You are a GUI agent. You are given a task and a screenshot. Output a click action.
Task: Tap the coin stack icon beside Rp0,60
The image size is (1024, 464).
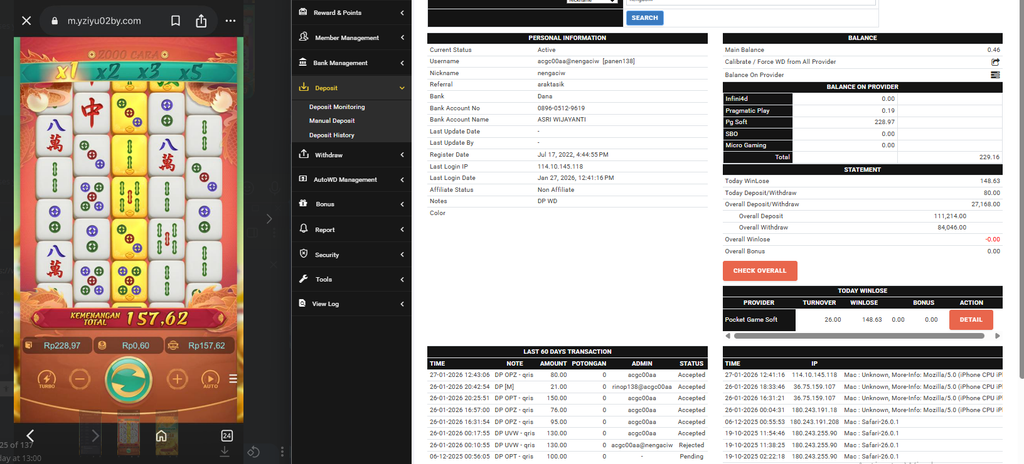point(101,345)
